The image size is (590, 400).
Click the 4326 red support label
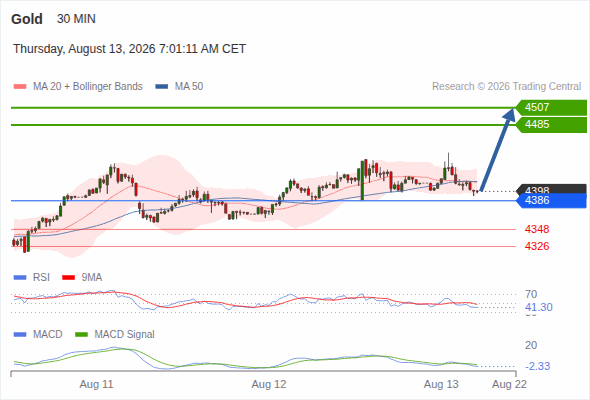537,246
